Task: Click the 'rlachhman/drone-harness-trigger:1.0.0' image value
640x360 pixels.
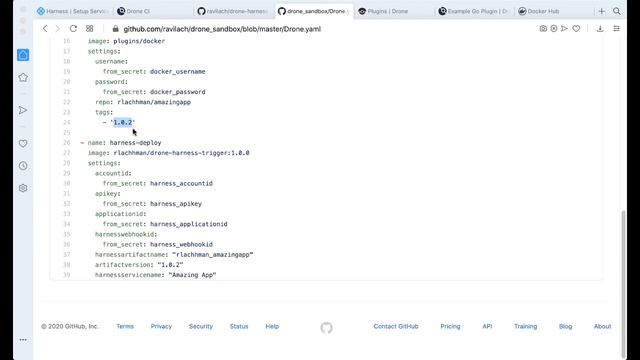Action: pyautogui.click(x=181, y=153)
